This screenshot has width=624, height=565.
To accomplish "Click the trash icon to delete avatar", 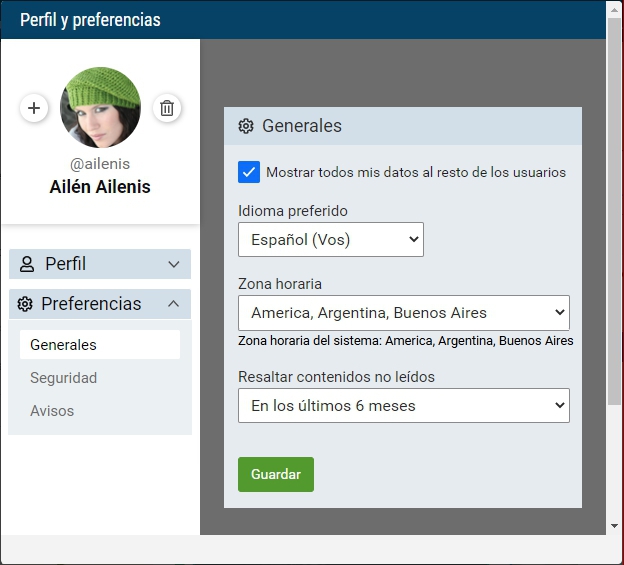I will tap(167, 108).
